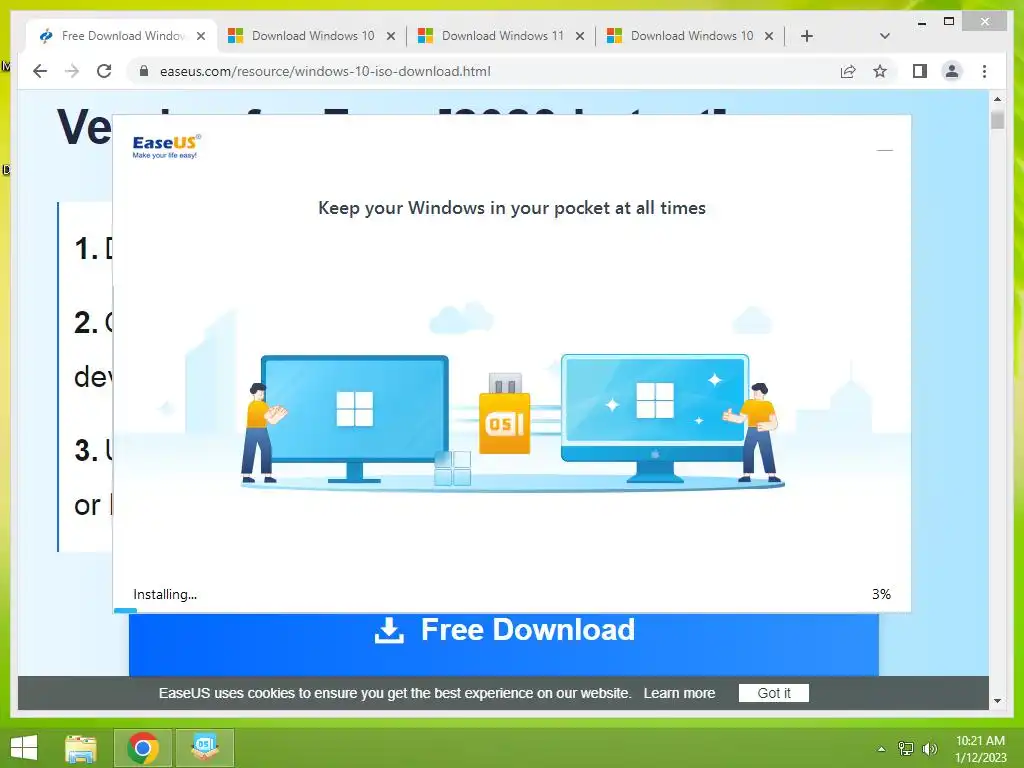Dismiss cookie notice with Got it
The height and width of the screenshot is (768, 1024).
pos(773,693)
